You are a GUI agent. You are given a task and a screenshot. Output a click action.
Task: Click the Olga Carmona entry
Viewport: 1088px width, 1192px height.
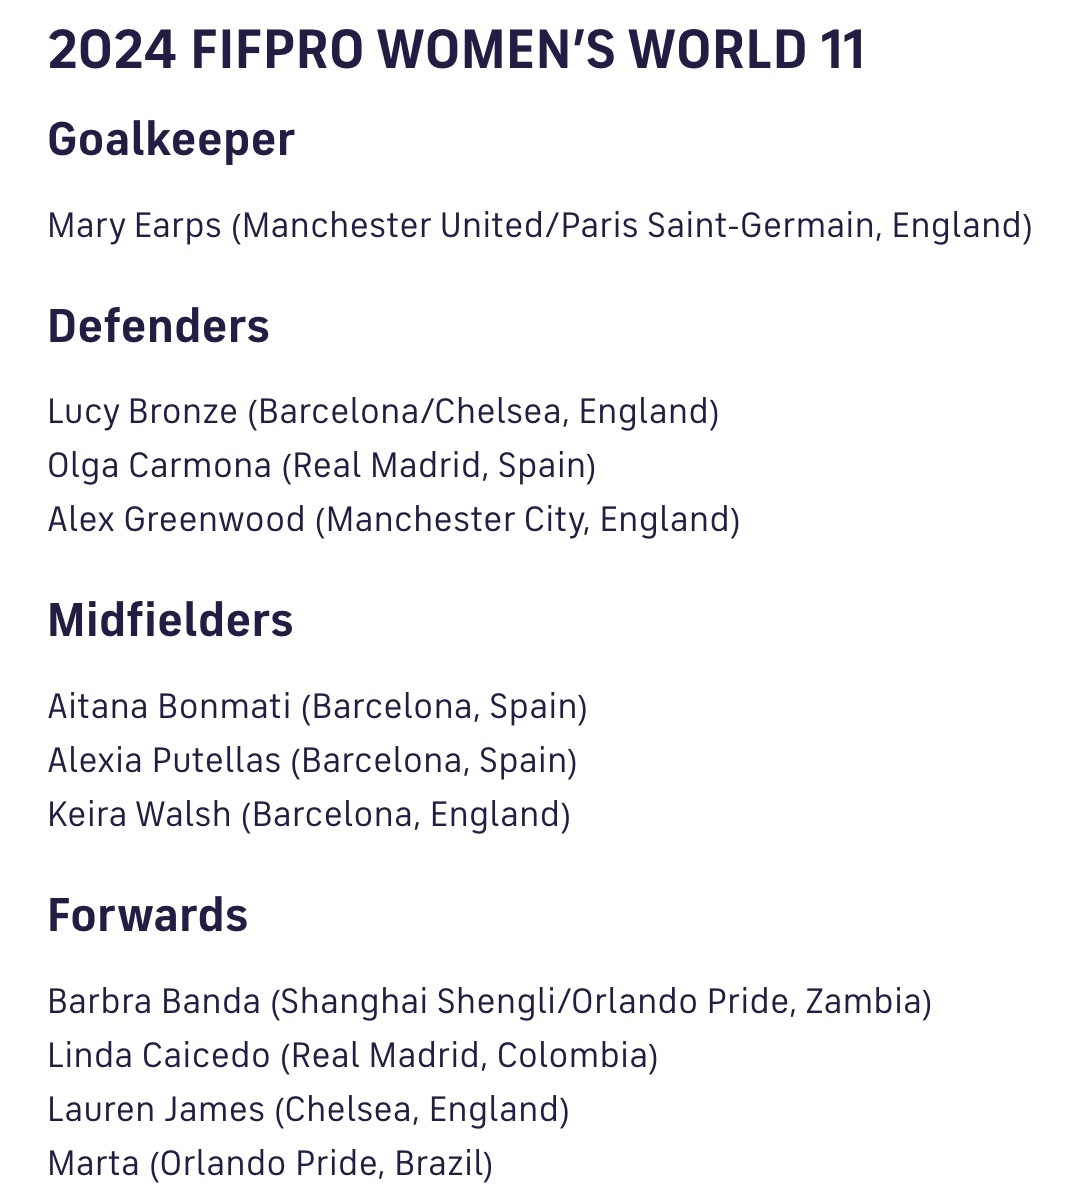[322, 466]
